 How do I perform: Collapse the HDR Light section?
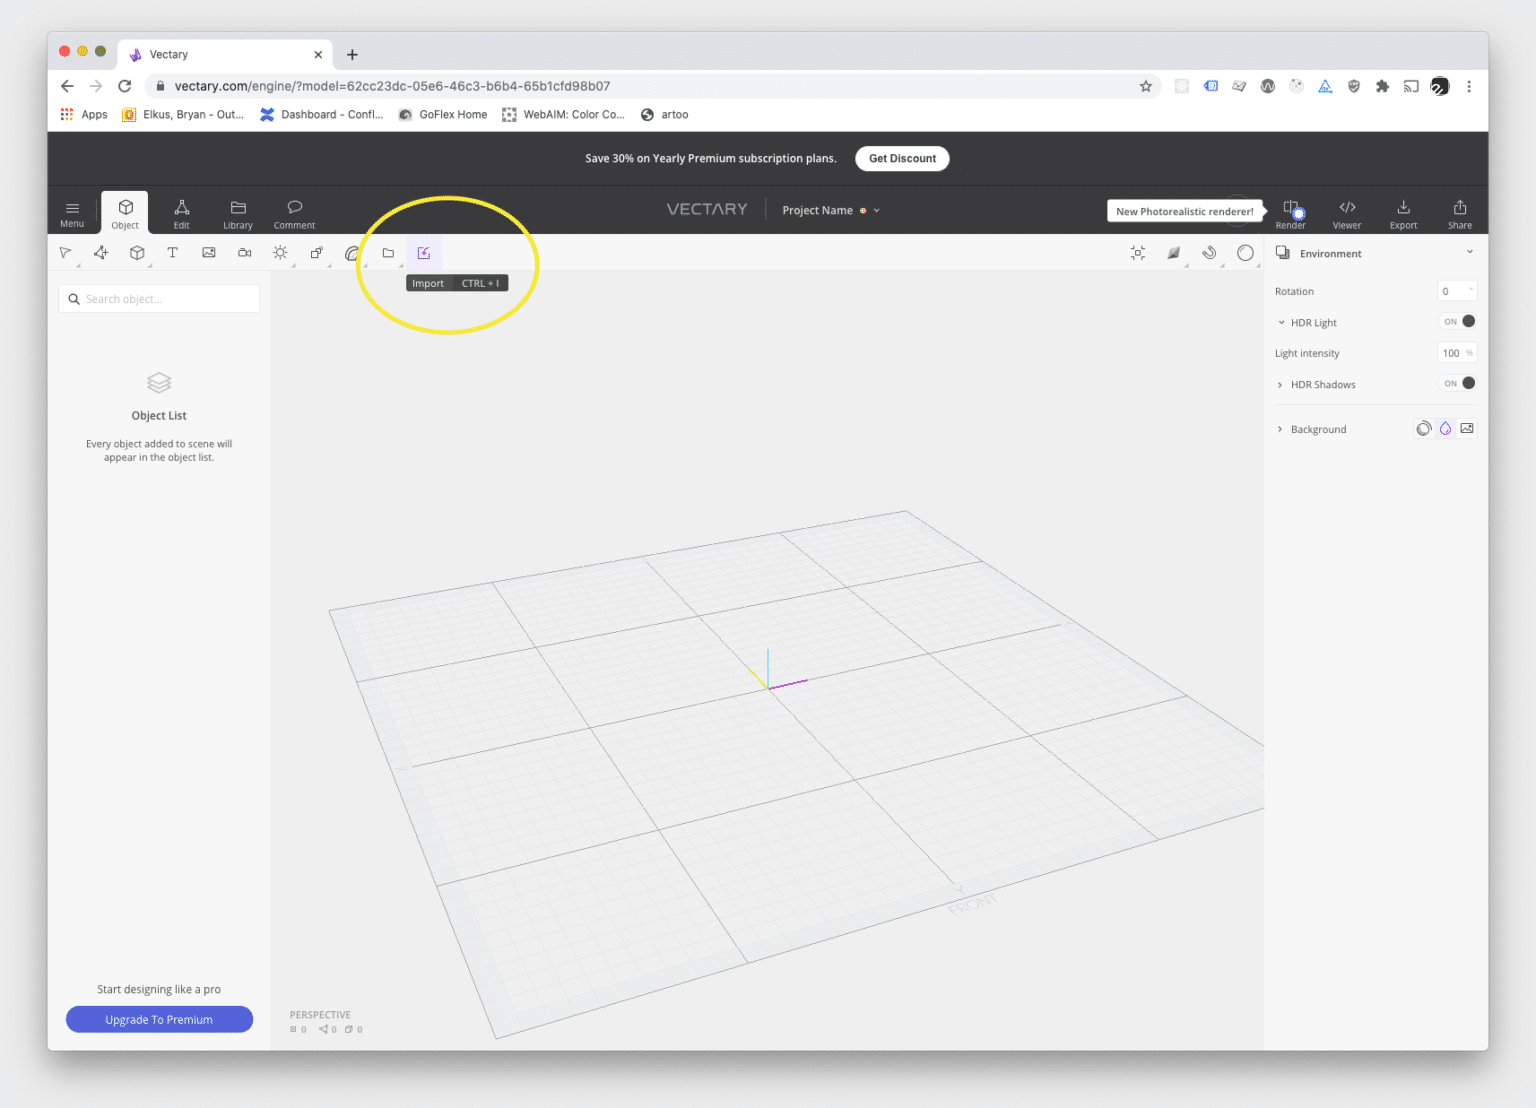tap(1282, 322)
